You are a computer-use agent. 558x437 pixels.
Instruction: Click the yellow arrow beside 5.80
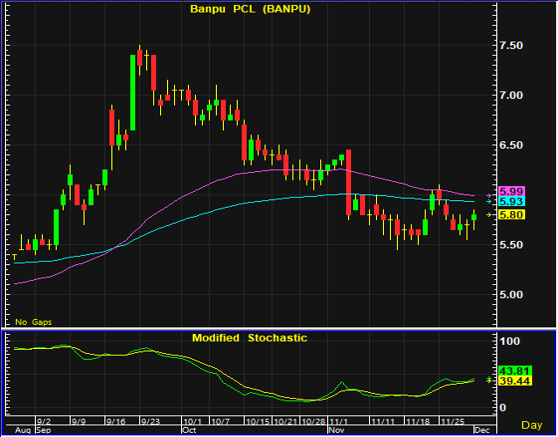pyautogui.click(x=490, y=215)
